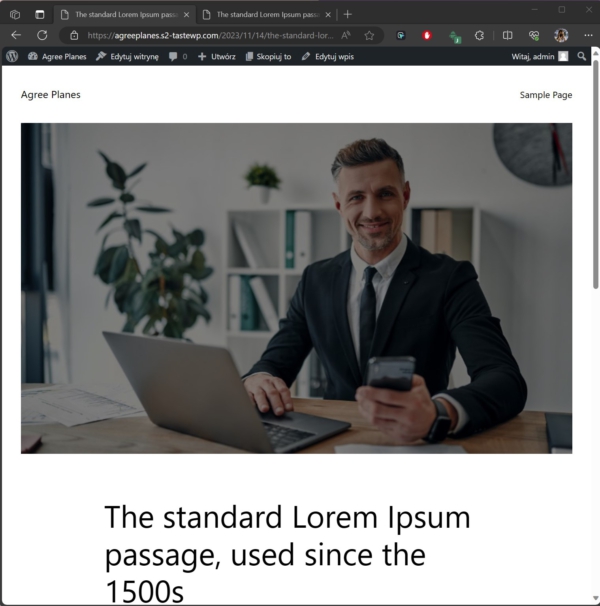This screenshot has height=606, width=600.
Task: Click the page vertical scrollbar thumb
Action: click(596, 174)
